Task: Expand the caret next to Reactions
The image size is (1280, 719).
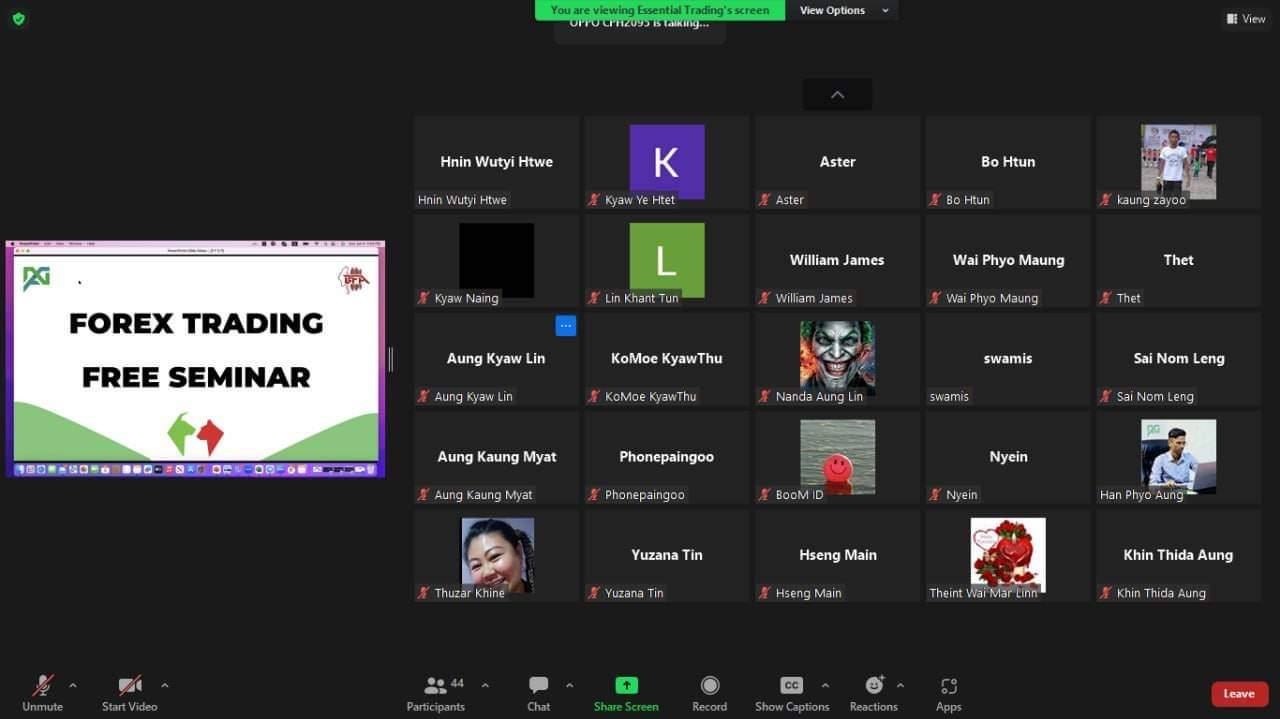Action: pyautogui.click(x=900, y=685)
